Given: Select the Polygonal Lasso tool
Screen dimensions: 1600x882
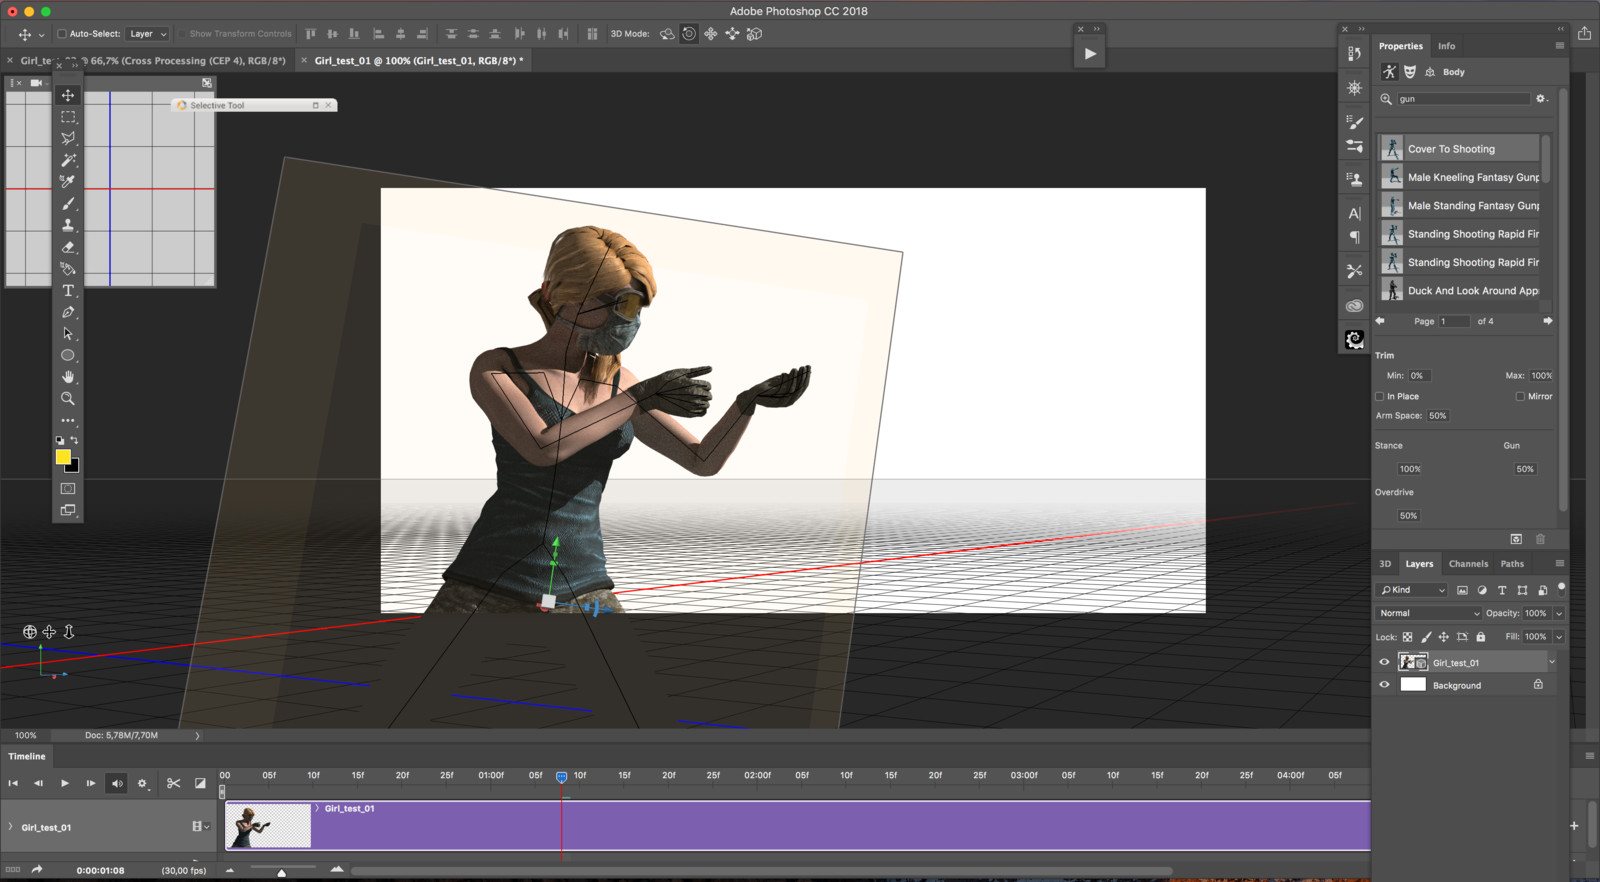Looking at the screenshot, I should tap(68, 138).
